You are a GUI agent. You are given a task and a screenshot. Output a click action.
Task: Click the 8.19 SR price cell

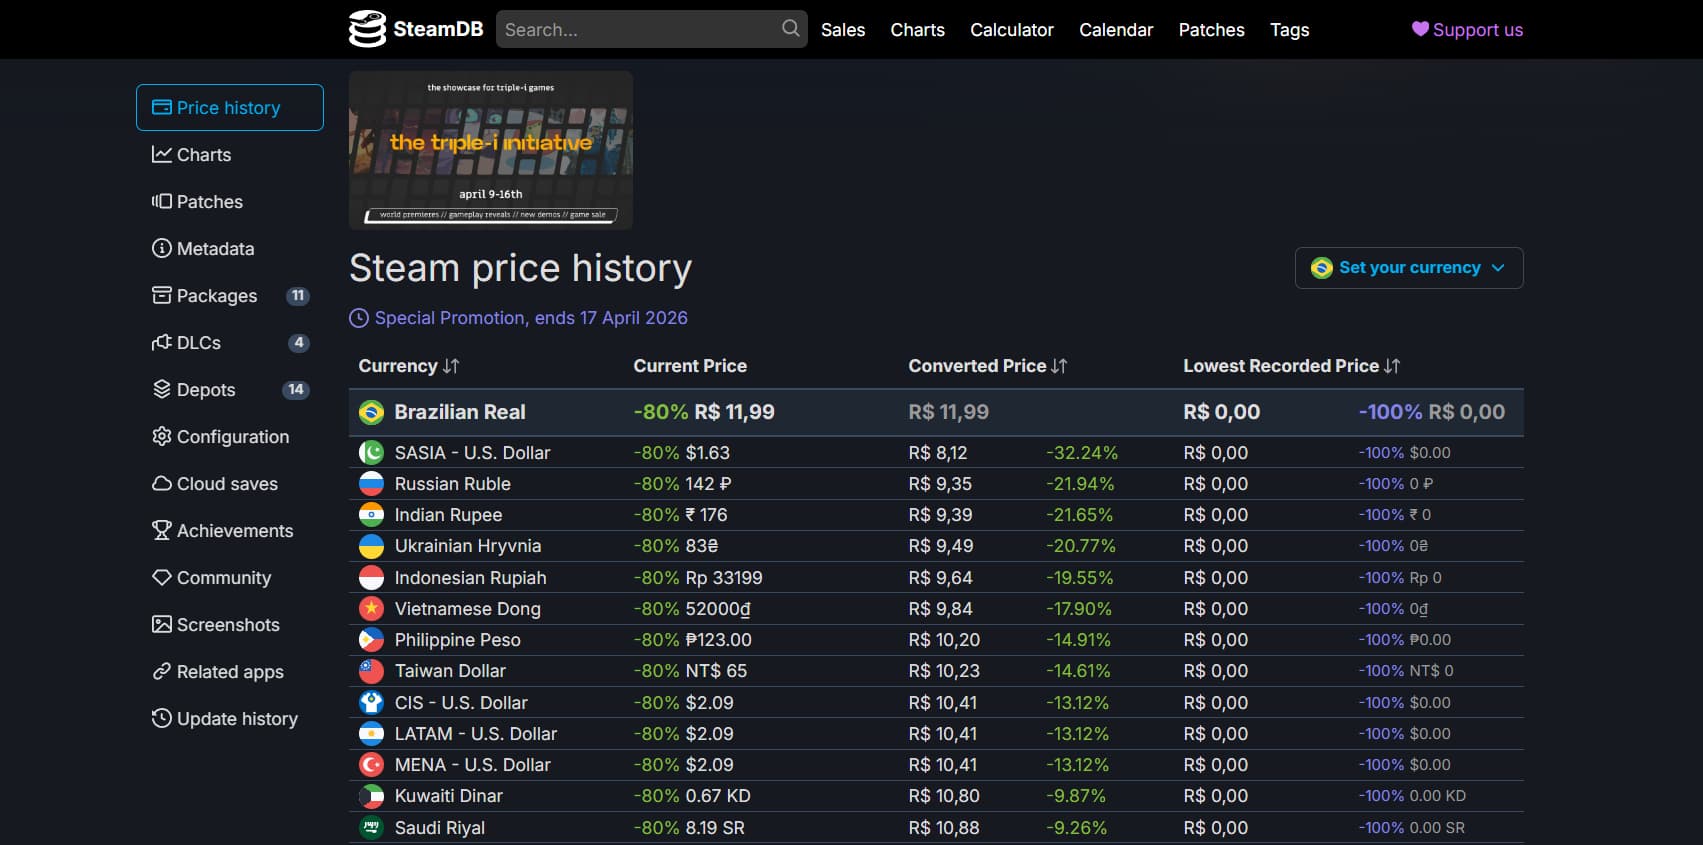pyautogui.click(x=715, y=828)
